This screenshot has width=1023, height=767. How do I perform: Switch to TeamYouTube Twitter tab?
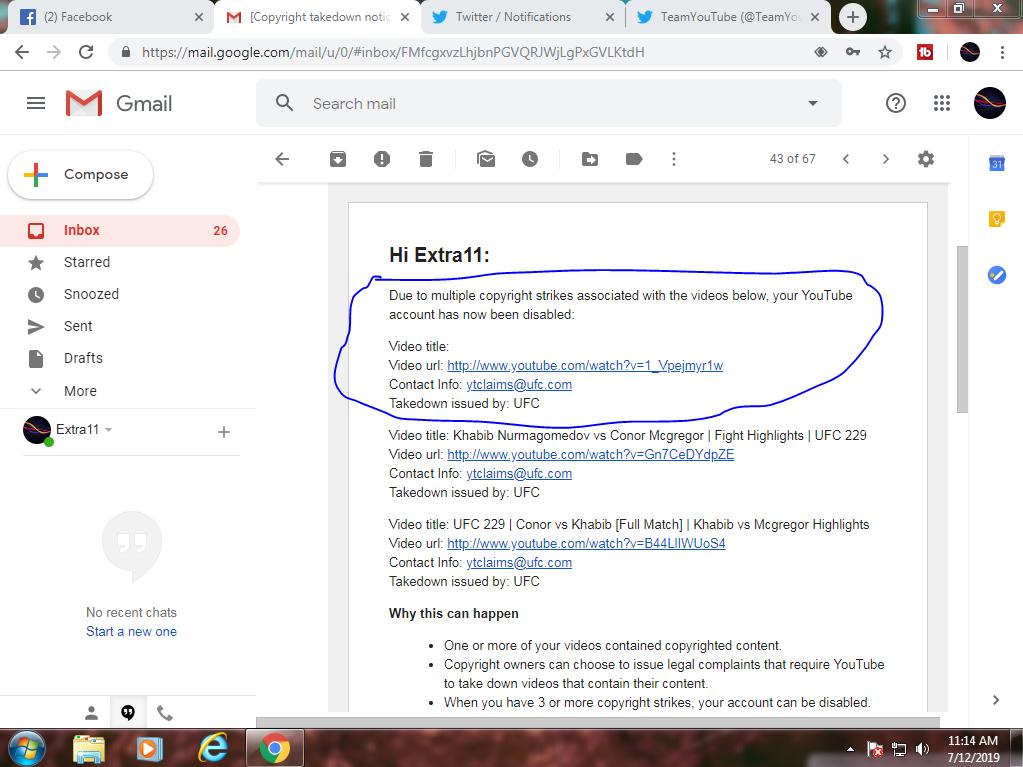point(729,17)
